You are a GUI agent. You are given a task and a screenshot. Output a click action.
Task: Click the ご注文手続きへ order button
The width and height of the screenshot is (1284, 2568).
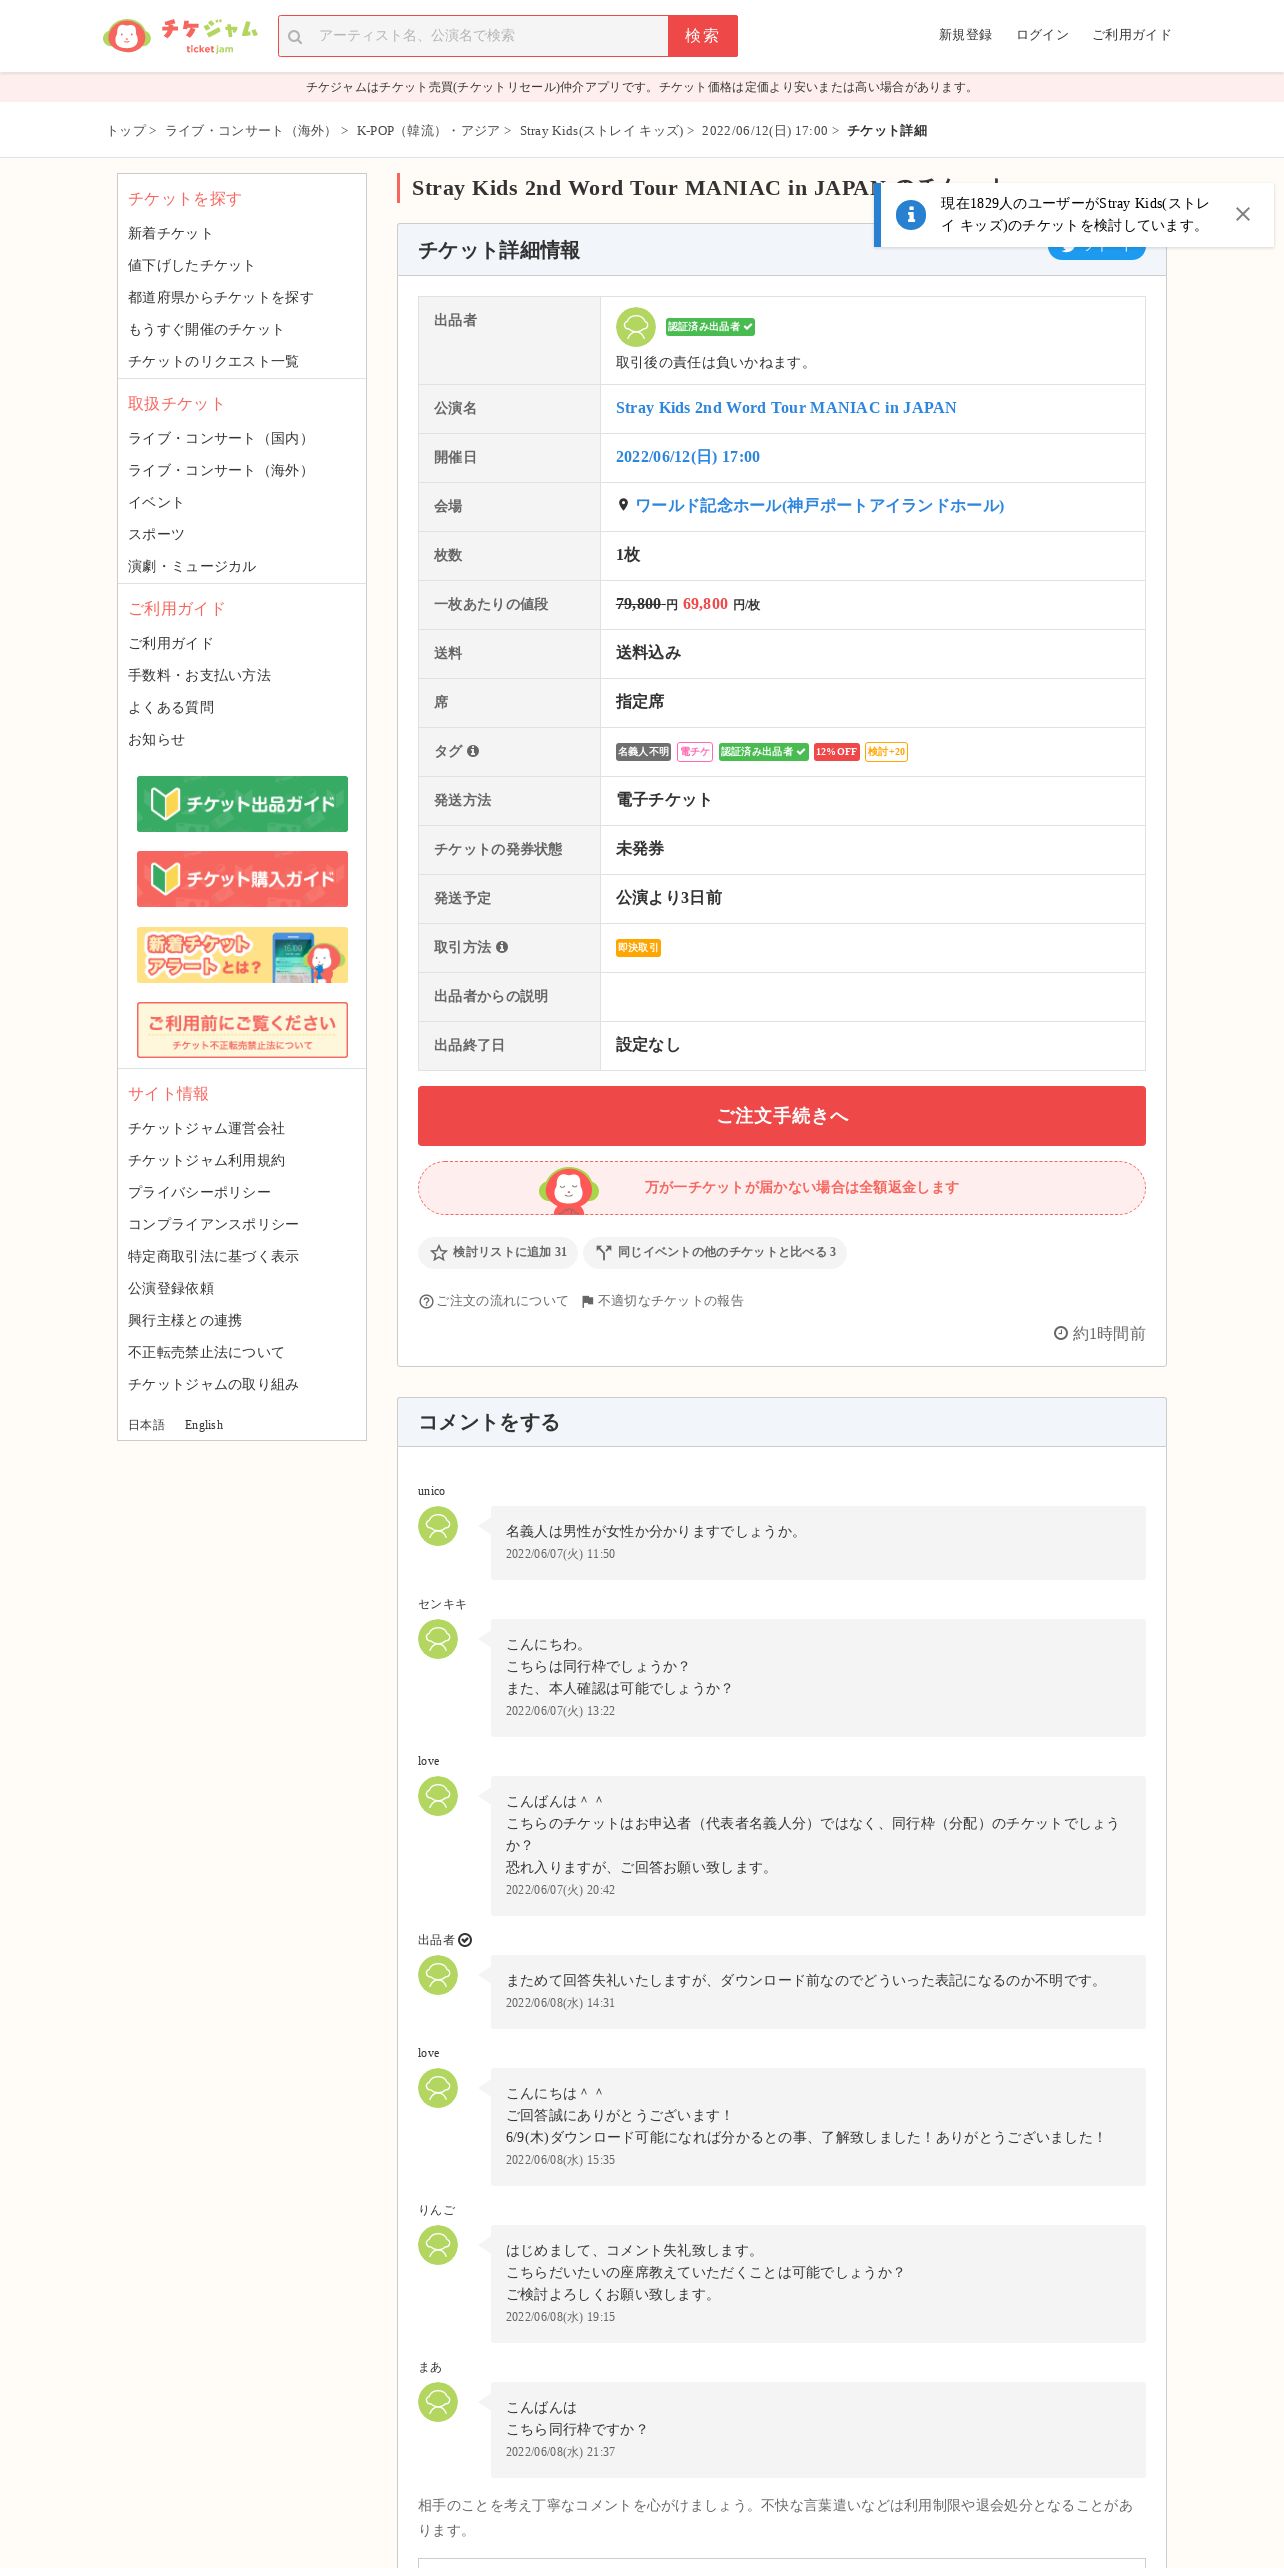(x=782, y=1116)
